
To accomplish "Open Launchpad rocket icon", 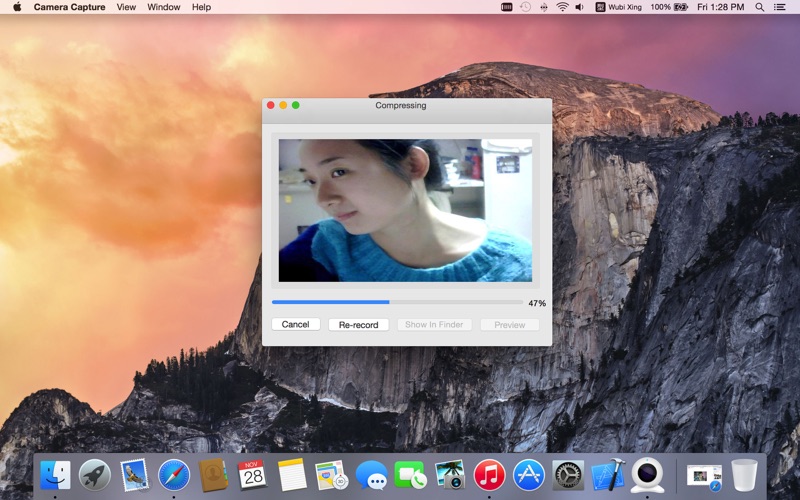I will pos(95,475).
